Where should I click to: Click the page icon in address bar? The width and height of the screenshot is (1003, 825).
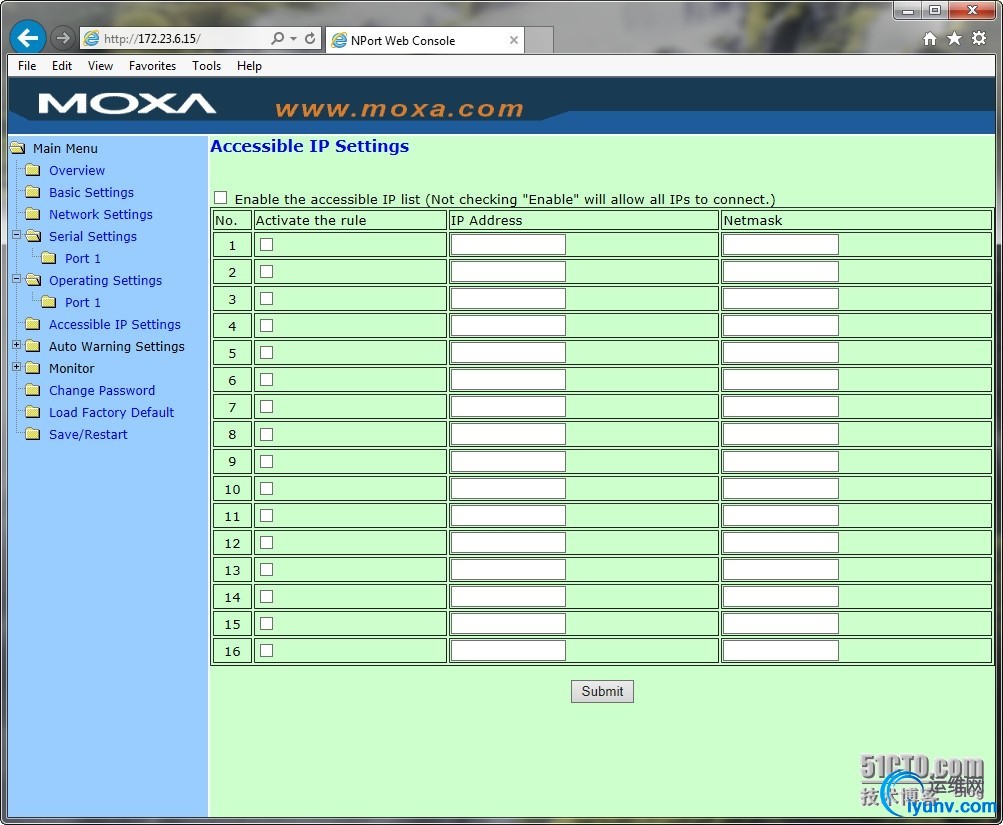point(91,38)
